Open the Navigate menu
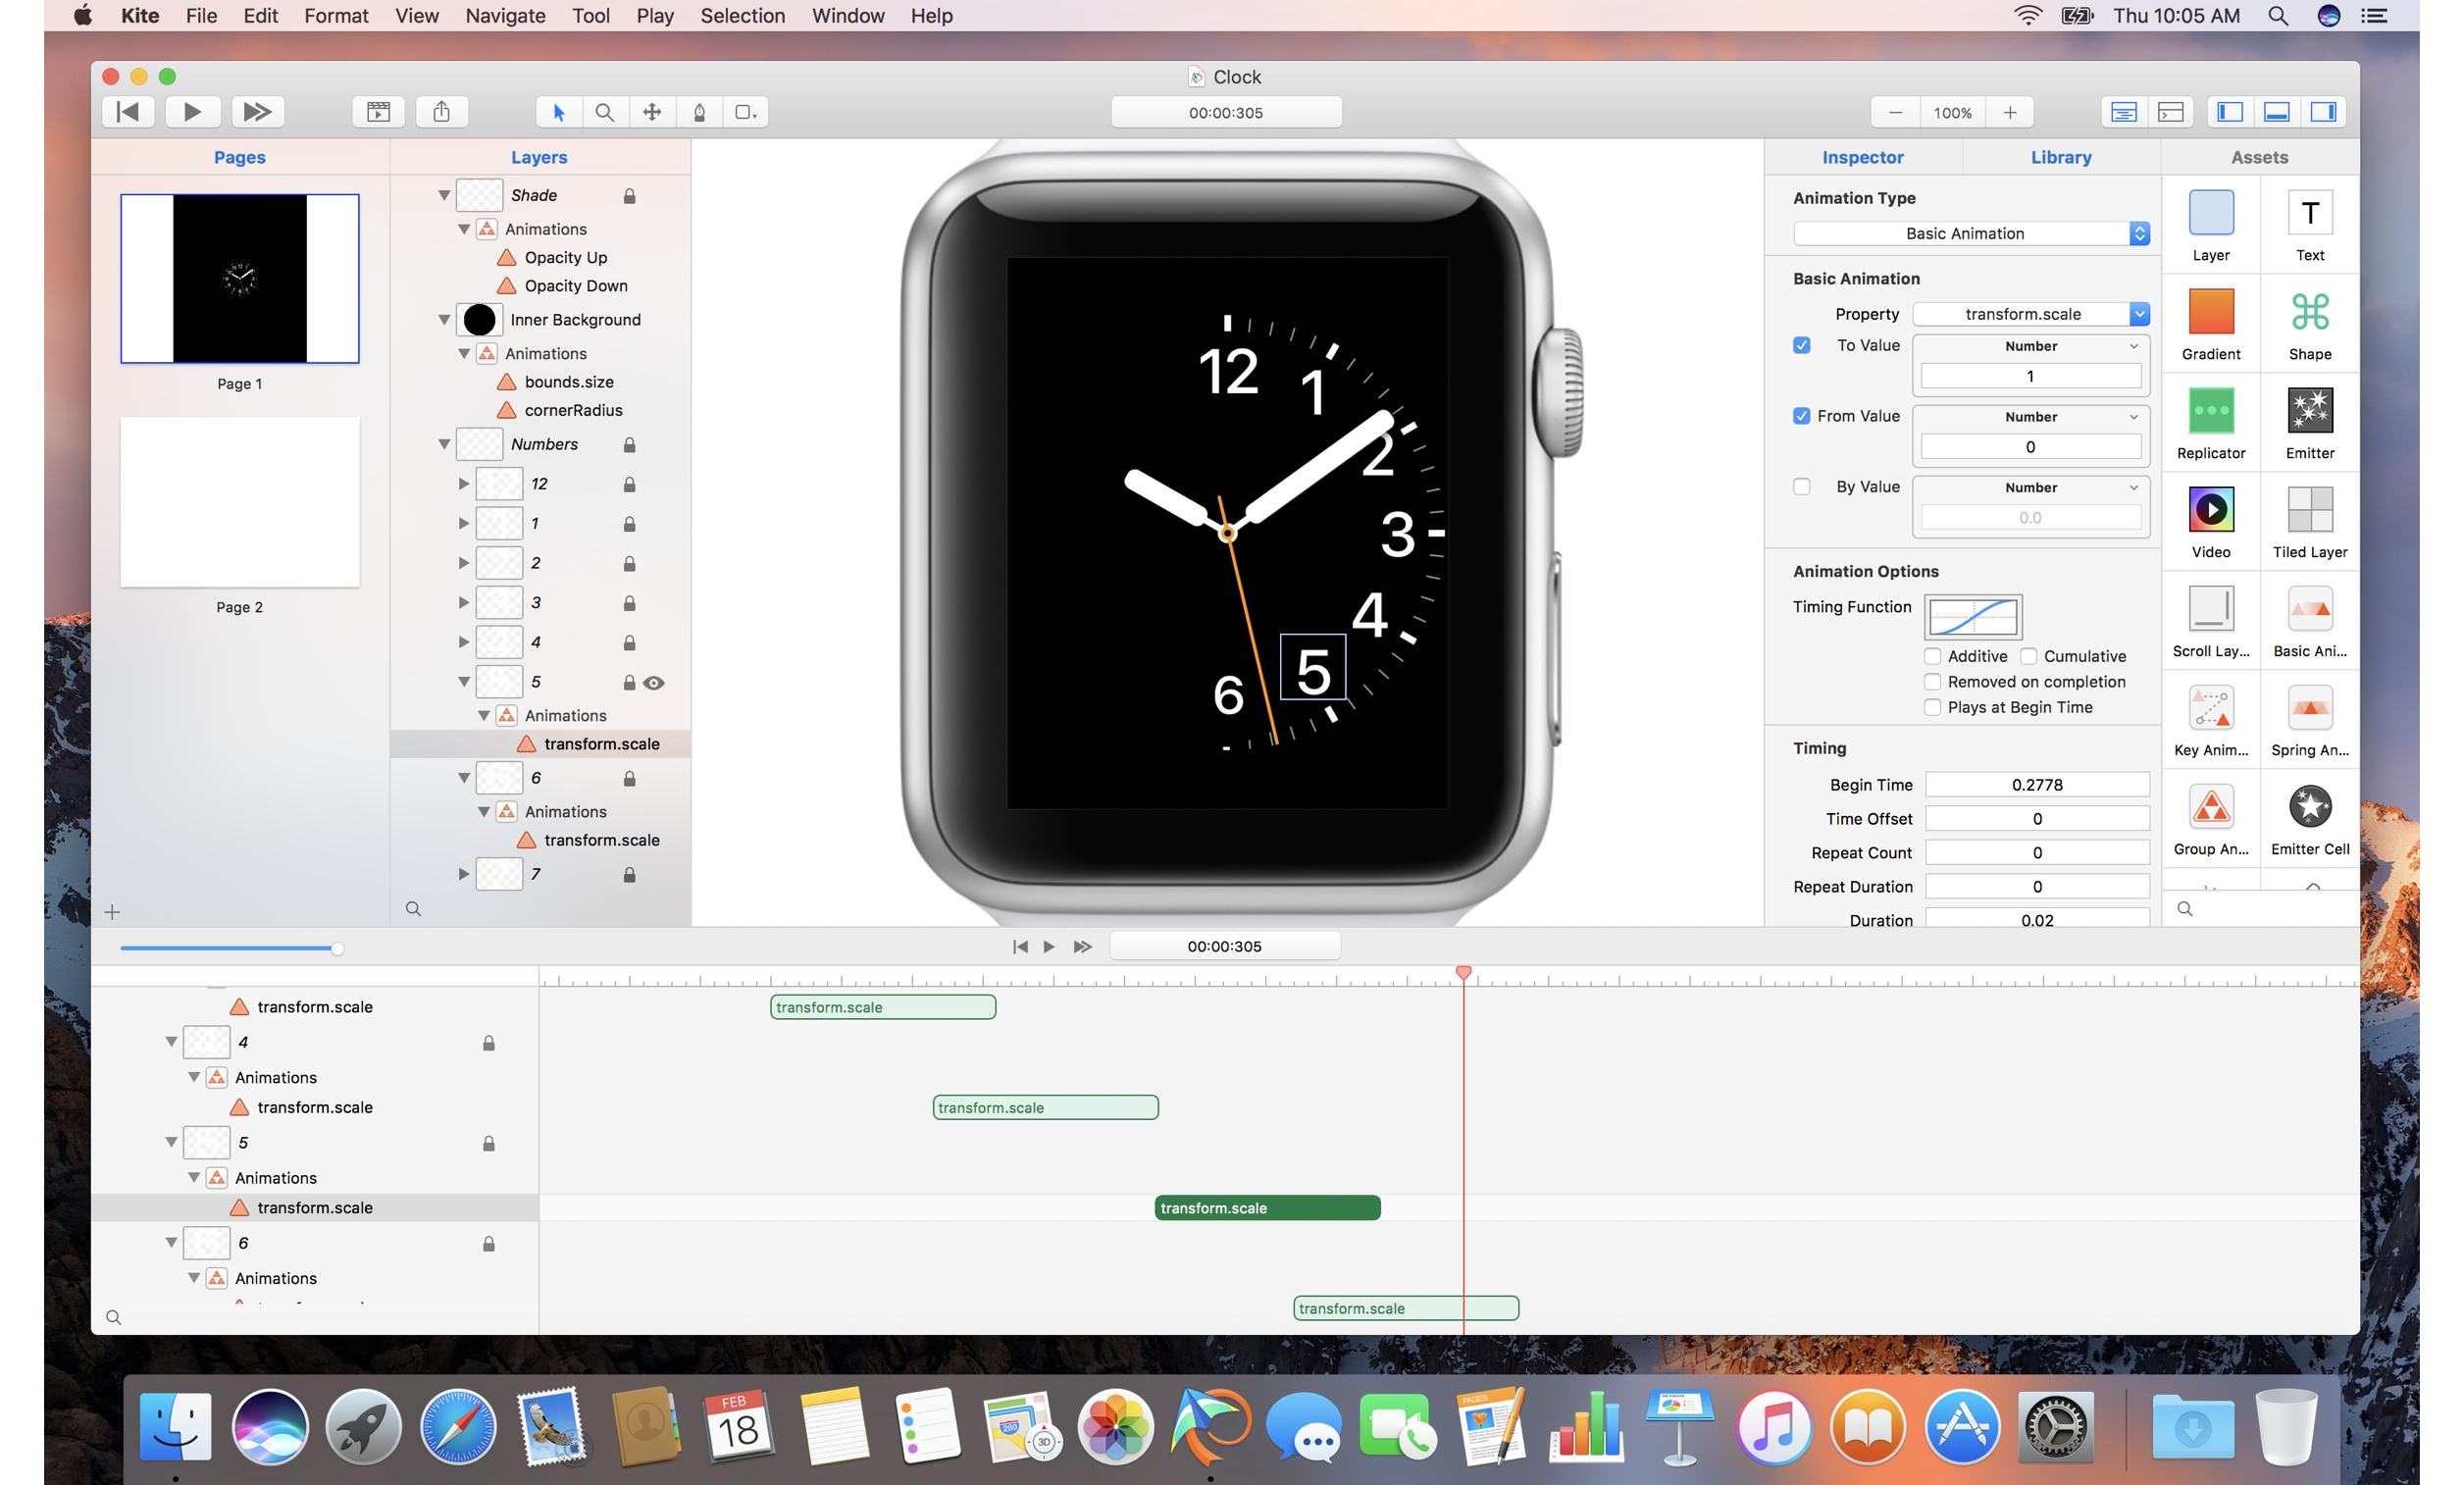 [505, 16]
